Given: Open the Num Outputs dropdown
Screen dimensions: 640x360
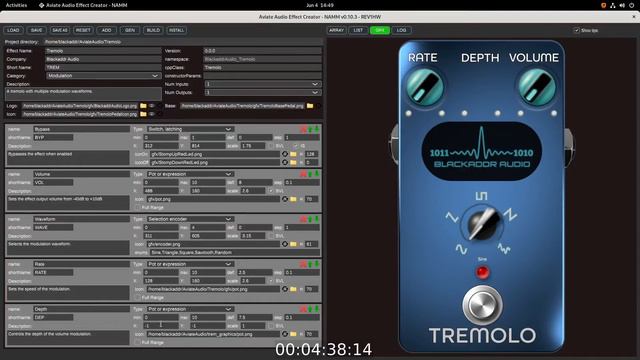Looking at the screenshot, I should click(x=262, y=93).
